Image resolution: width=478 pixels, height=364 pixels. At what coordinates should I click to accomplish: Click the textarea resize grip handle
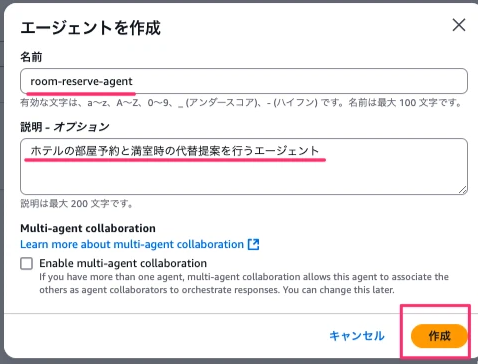tap(462, 190)
